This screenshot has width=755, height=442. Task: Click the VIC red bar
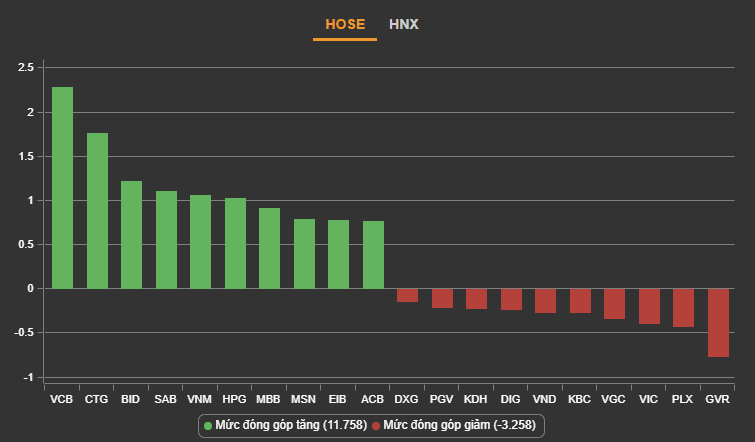[649, 306]
